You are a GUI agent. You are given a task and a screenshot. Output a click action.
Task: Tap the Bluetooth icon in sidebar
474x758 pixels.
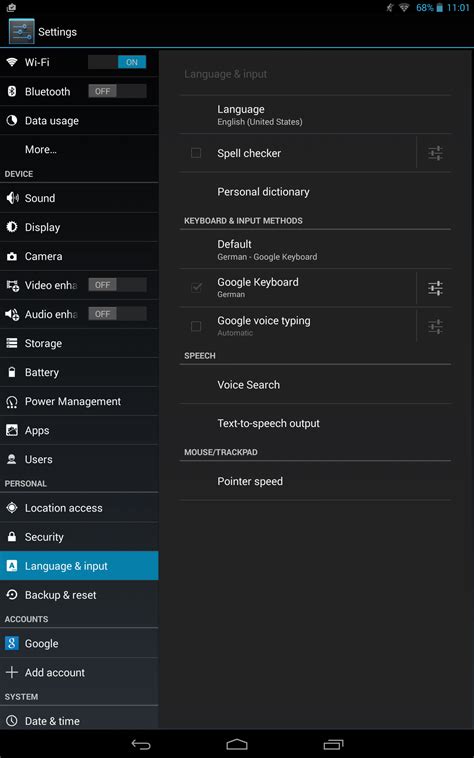pyautogui.click(x=12, y=91)
